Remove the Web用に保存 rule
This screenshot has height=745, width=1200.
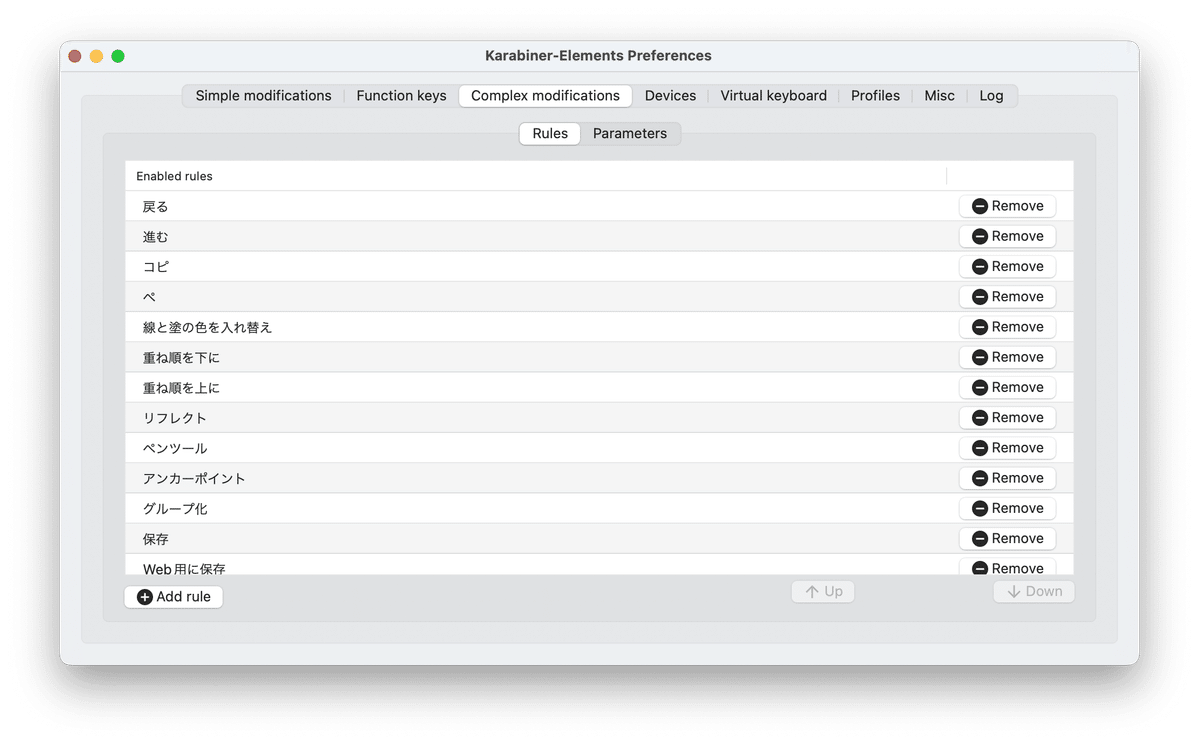pos(1007,567)
